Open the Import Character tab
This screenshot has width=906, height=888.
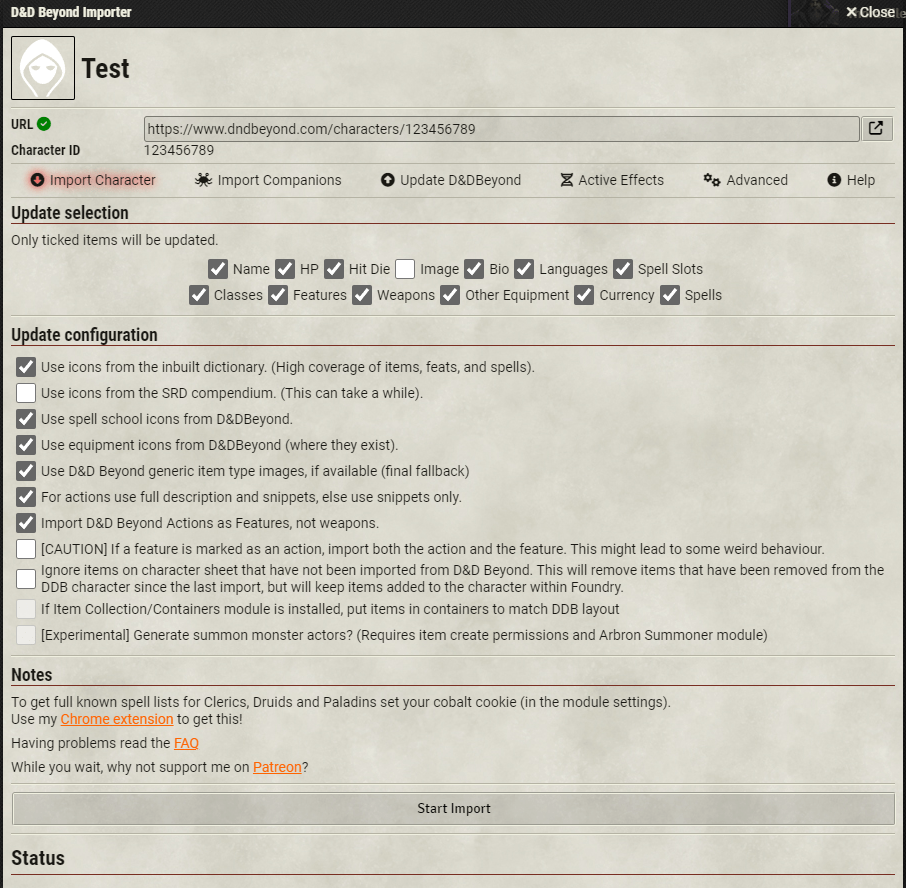pyautogui.click(x=93, y=180)
